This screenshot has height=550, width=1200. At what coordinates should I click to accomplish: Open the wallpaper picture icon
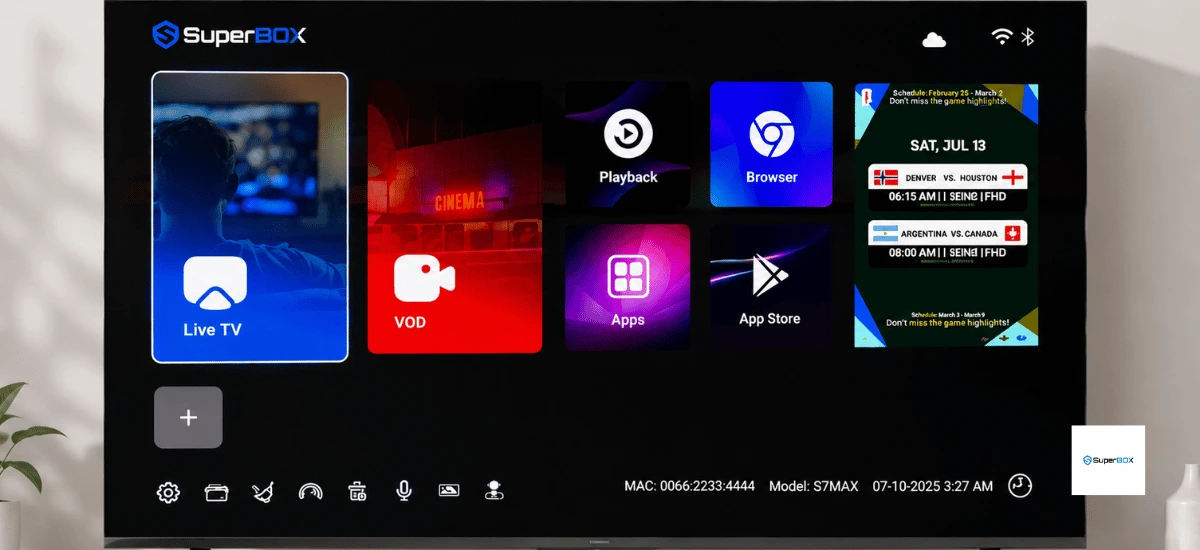449,490
